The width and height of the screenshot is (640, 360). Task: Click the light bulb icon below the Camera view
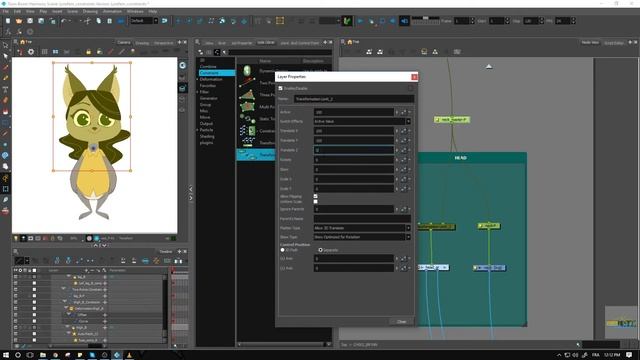pos(16,238)
